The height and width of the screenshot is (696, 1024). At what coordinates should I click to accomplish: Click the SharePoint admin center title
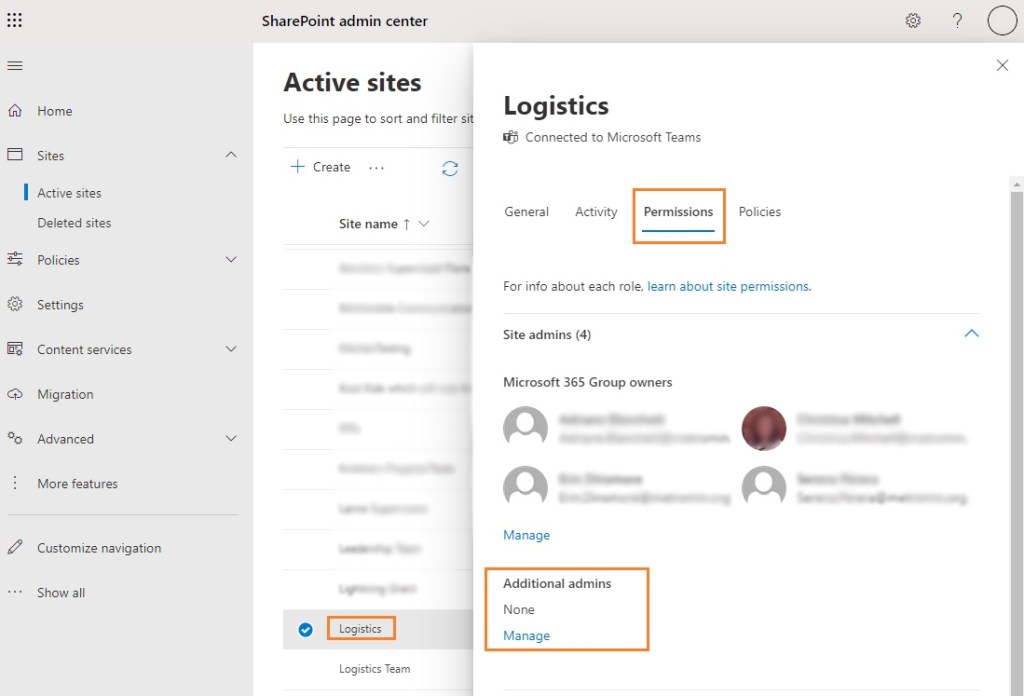point(344,21)
